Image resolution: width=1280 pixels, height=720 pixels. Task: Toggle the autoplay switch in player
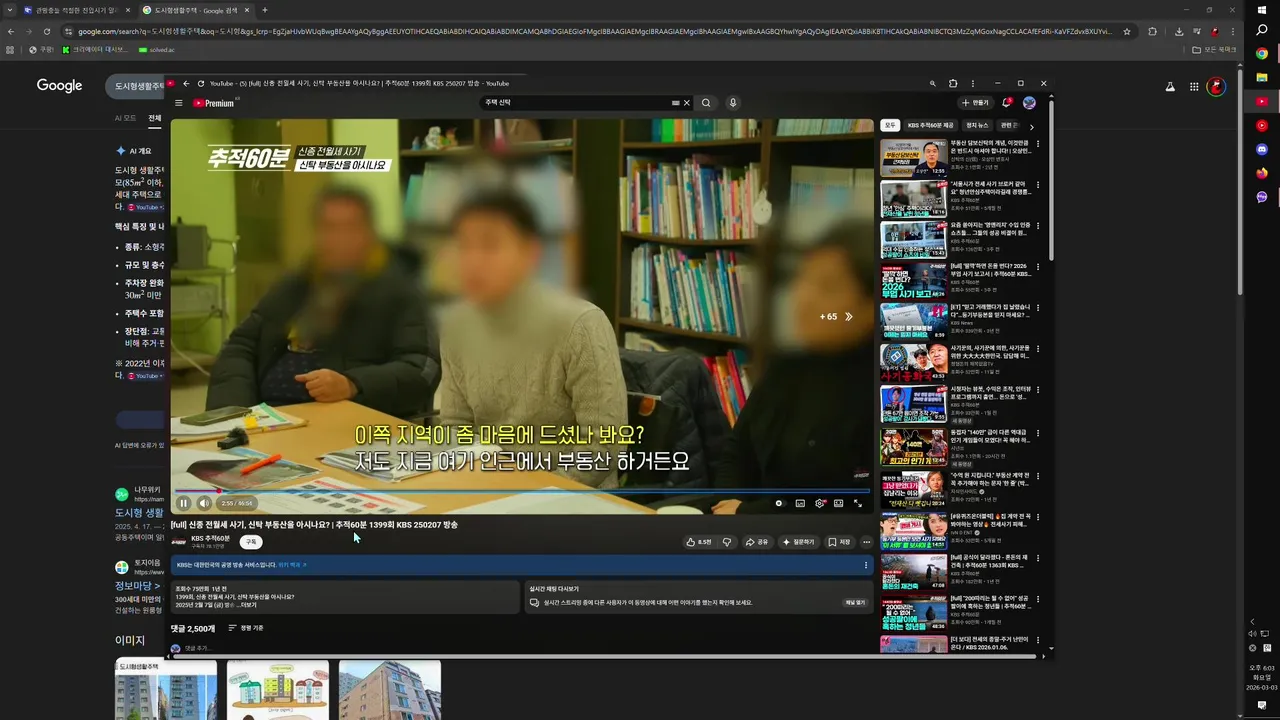tap(779, 503)
